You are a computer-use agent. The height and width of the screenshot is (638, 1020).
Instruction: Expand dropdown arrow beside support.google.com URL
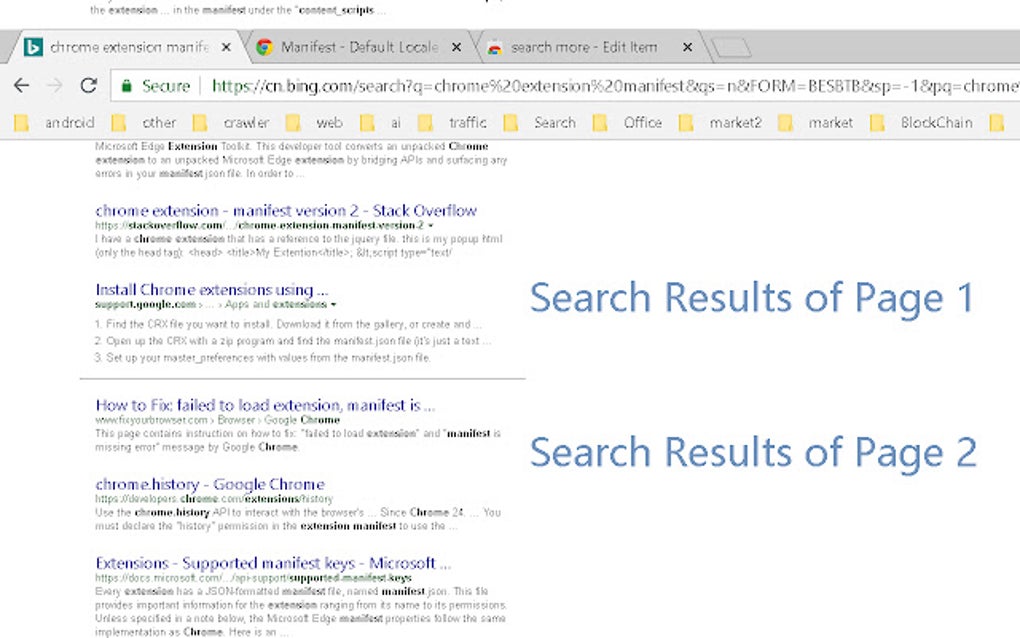click(334, 304)
